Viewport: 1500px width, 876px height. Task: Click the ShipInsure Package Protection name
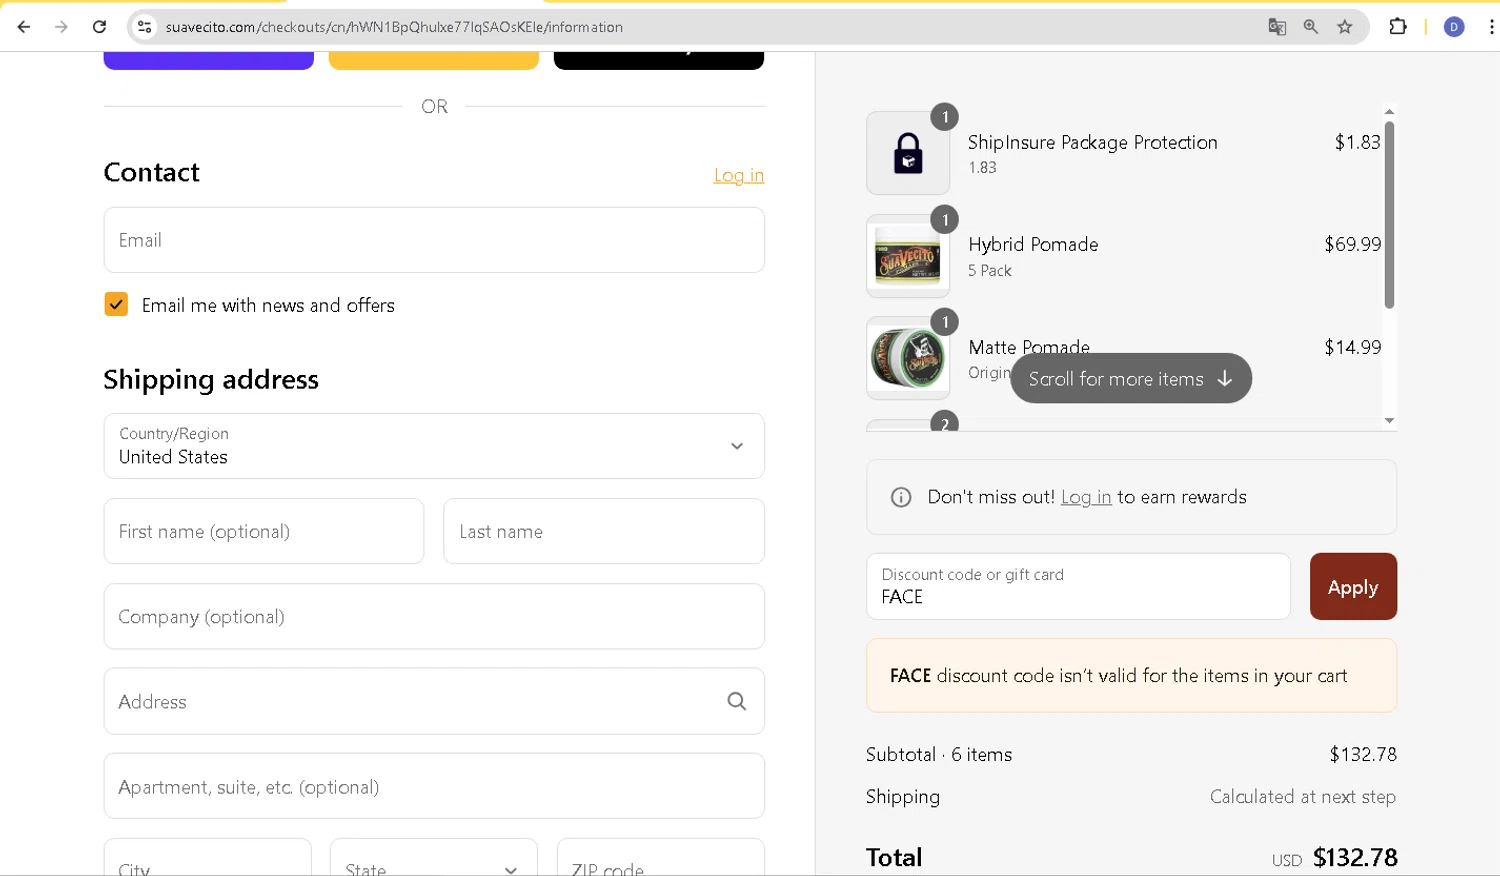1093,142
